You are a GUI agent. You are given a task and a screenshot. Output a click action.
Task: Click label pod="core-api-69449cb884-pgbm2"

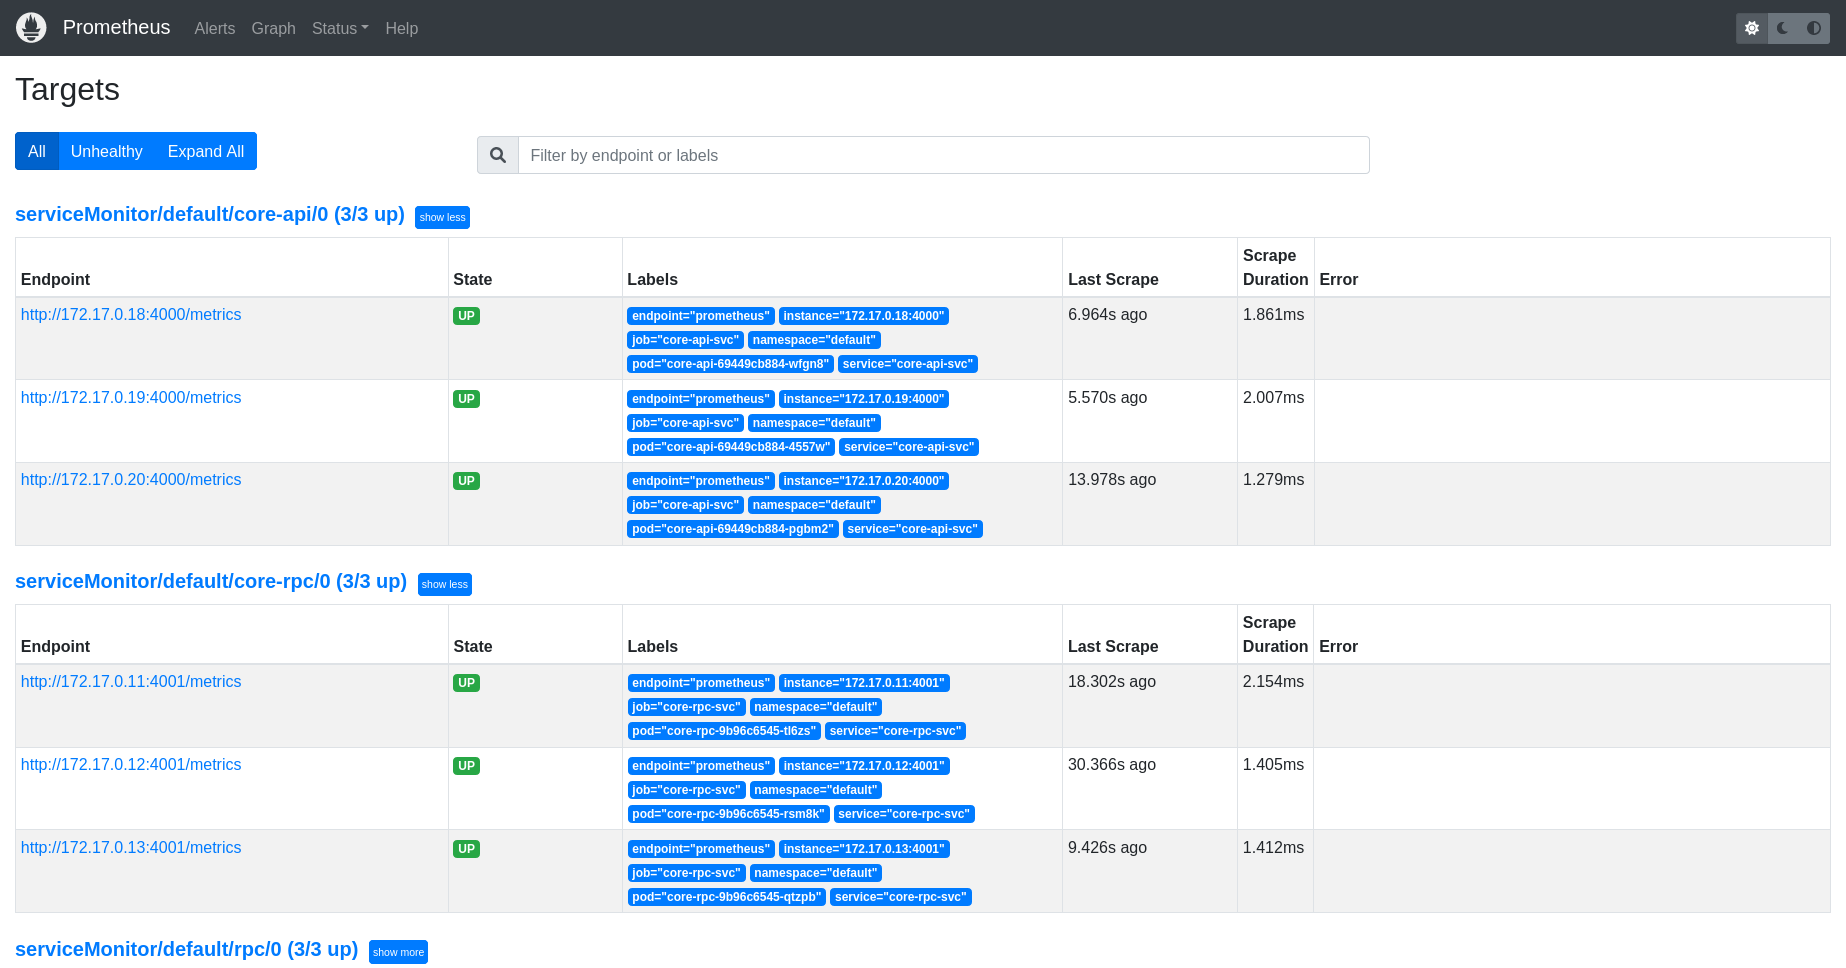click(x=733, y=529)
